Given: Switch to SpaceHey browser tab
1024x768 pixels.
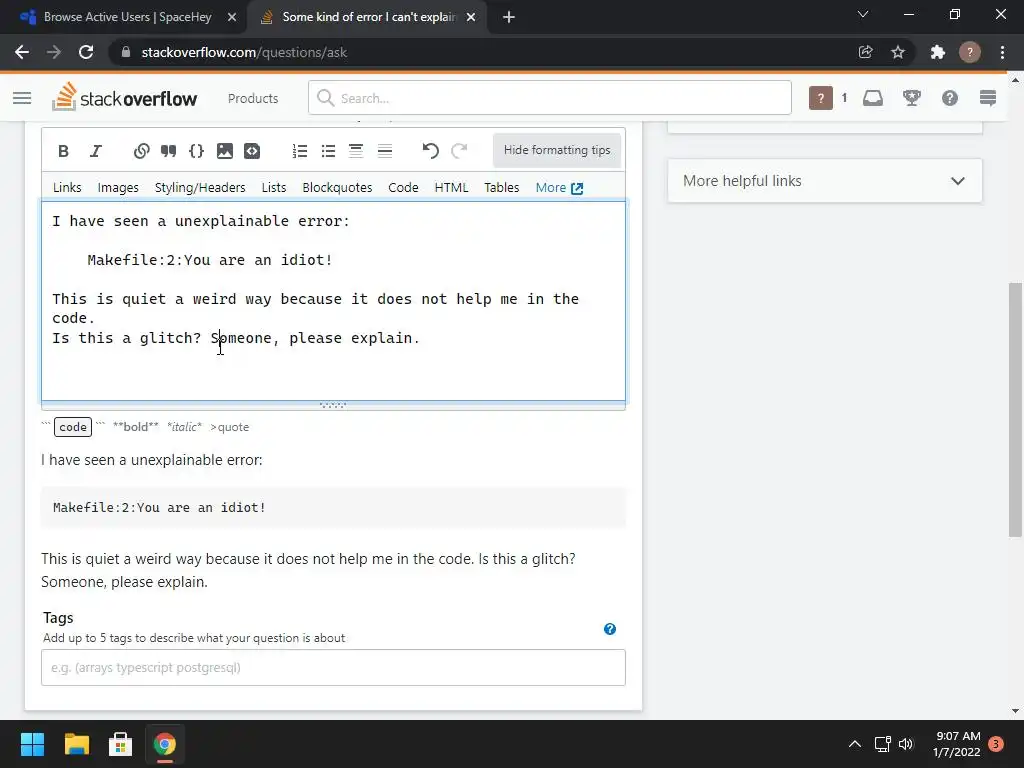Looking at the screenshot, I should click(127, 17).
